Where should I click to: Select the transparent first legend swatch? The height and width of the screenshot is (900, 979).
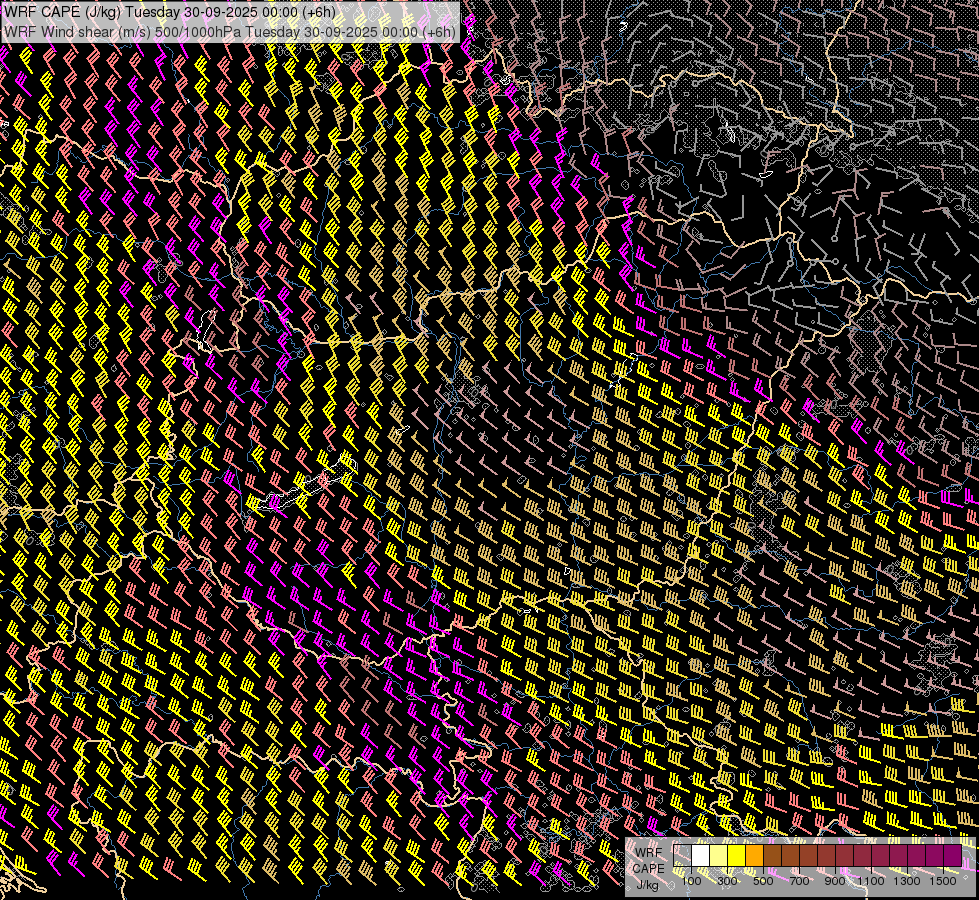click(x=683, y=856)
